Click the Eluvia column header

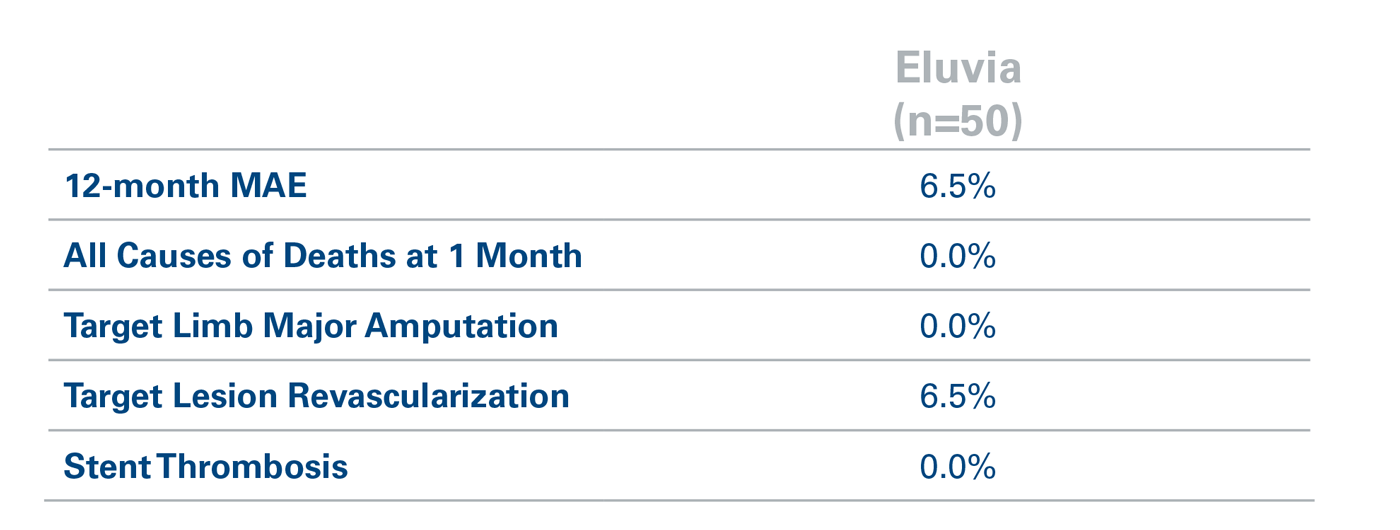[x=957, y=69]
